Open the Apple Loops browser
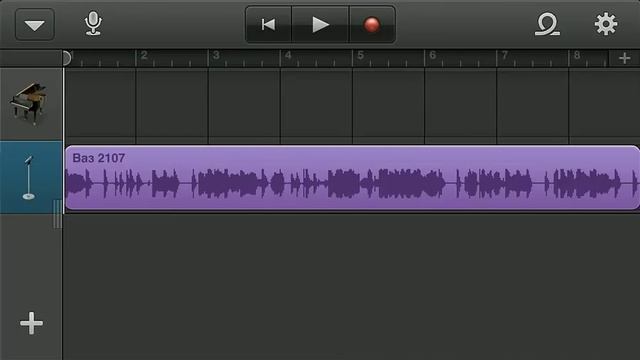This screenshot has height=360, width=640. point(547,24)
